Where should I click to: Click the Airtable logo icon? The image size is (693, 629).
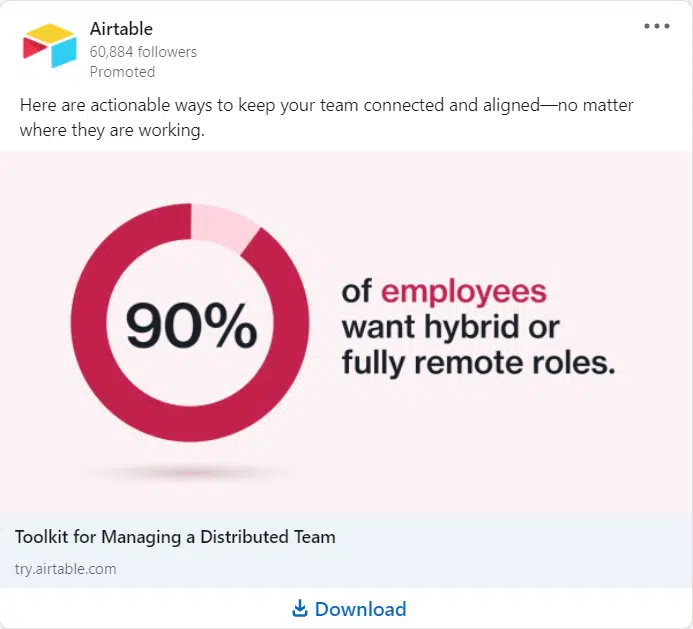pyautogui.click(x=50, y=46)
